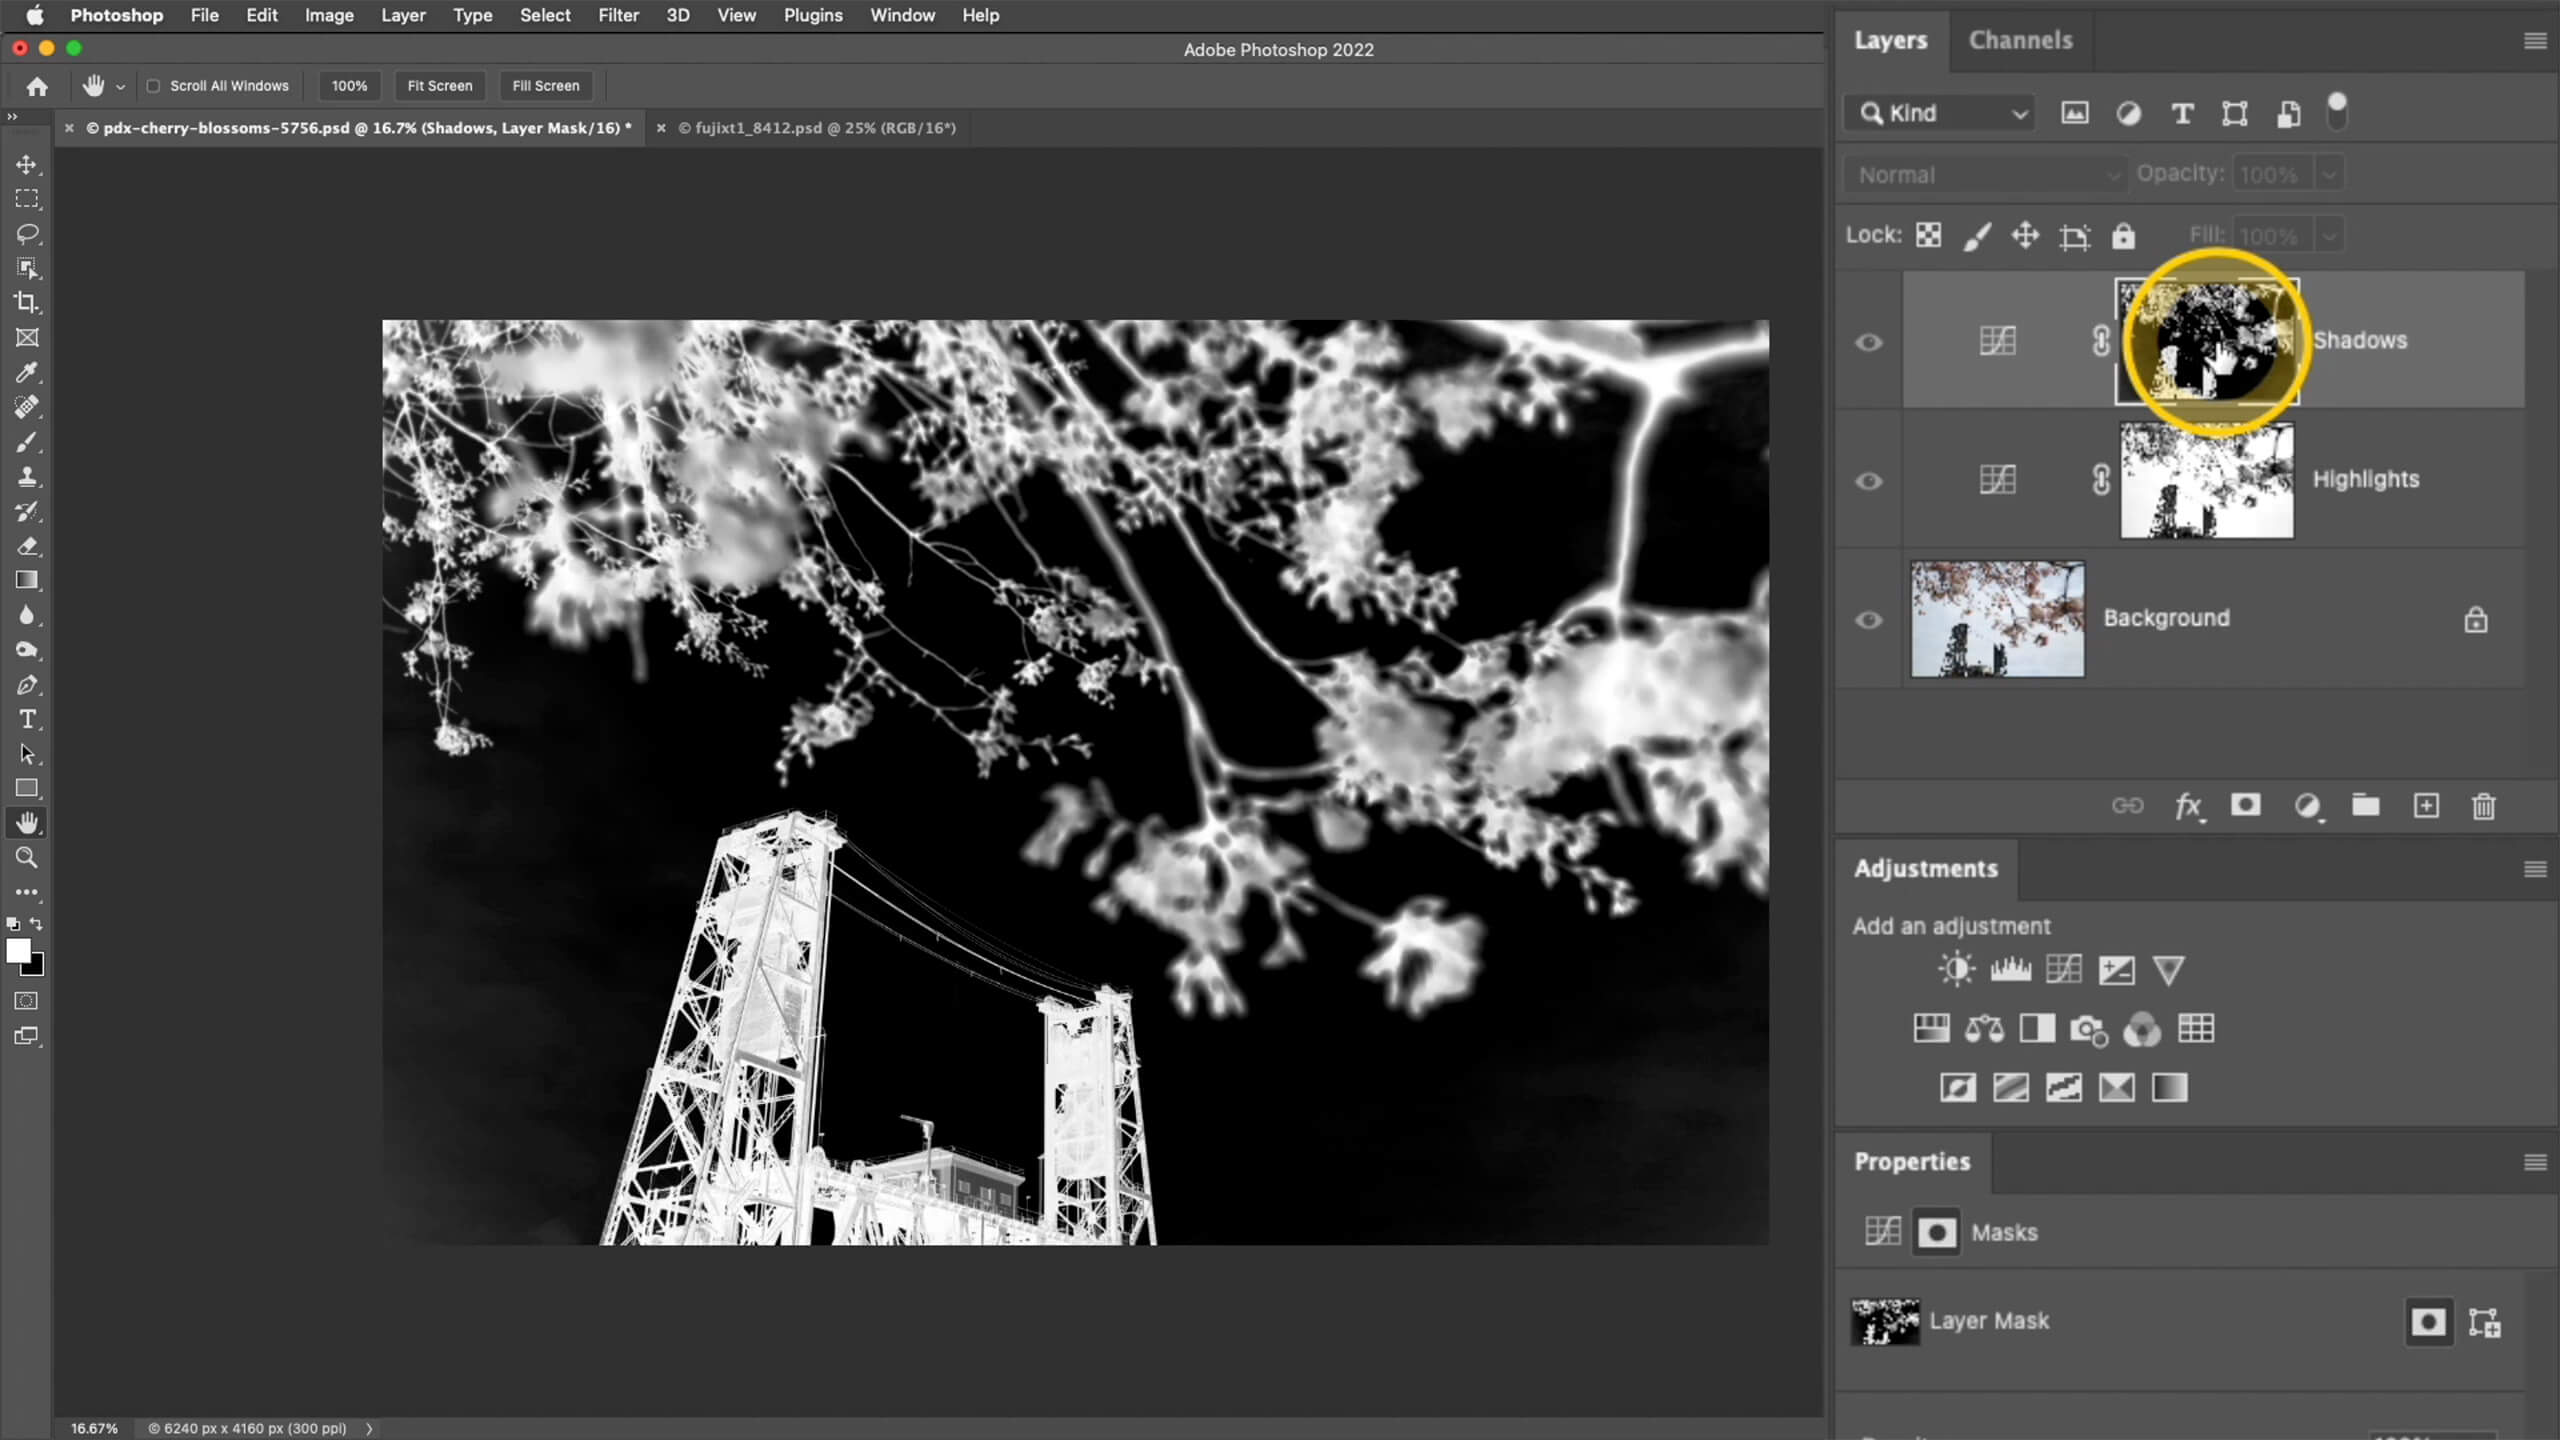Open the Normal blend mode dropdown
This screenshot has width=2560, height=1440.
[1986, 175]
